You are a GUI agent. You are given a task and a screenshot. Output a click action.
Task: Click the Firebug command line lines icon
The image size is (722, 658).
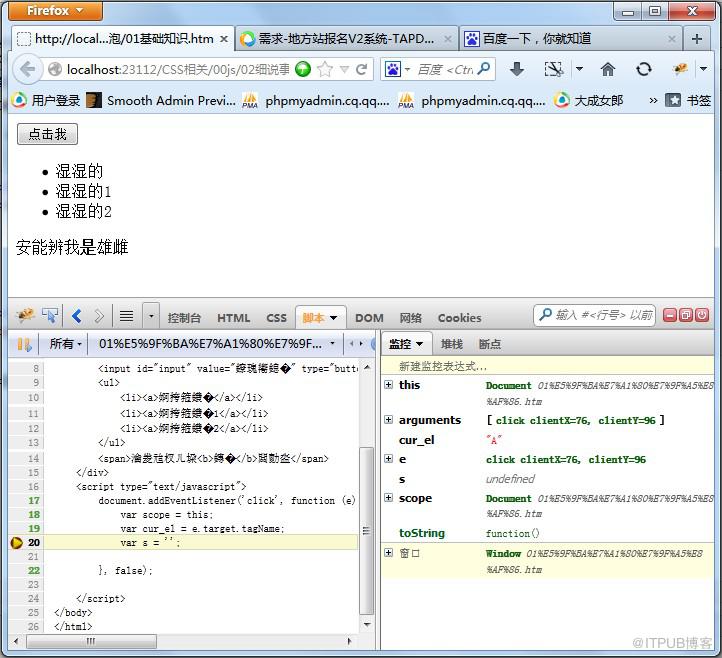pyautogui.click(x=127, y=316)
